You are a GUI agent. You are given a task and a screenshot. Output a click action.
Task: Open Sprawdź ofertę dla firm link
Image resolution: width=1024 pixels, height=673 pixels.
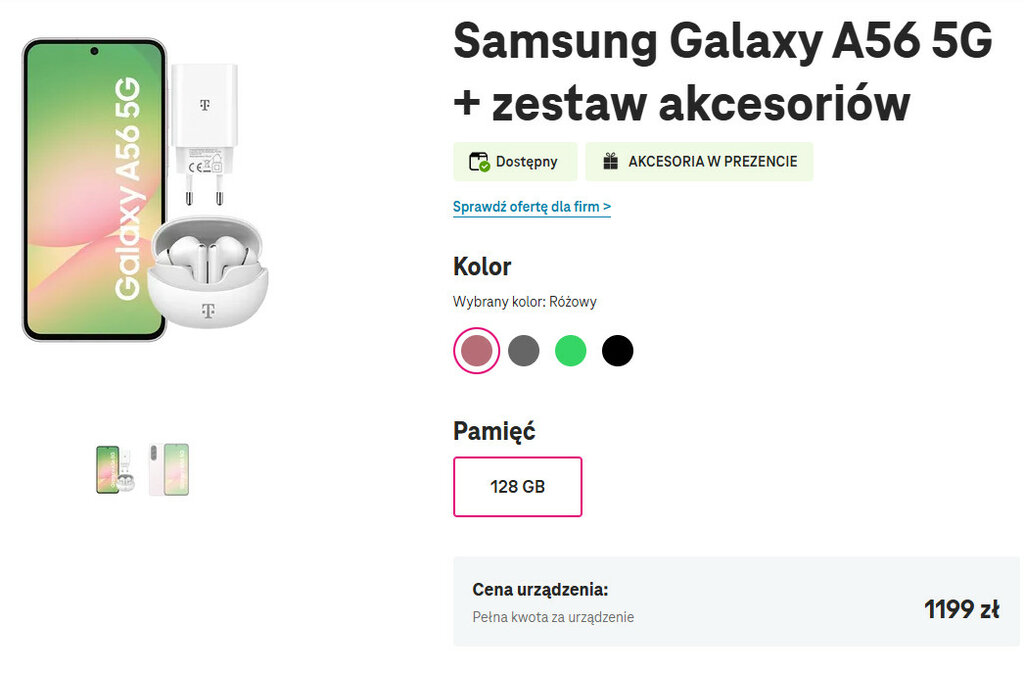pyautogui.click(x=531, y=207)
